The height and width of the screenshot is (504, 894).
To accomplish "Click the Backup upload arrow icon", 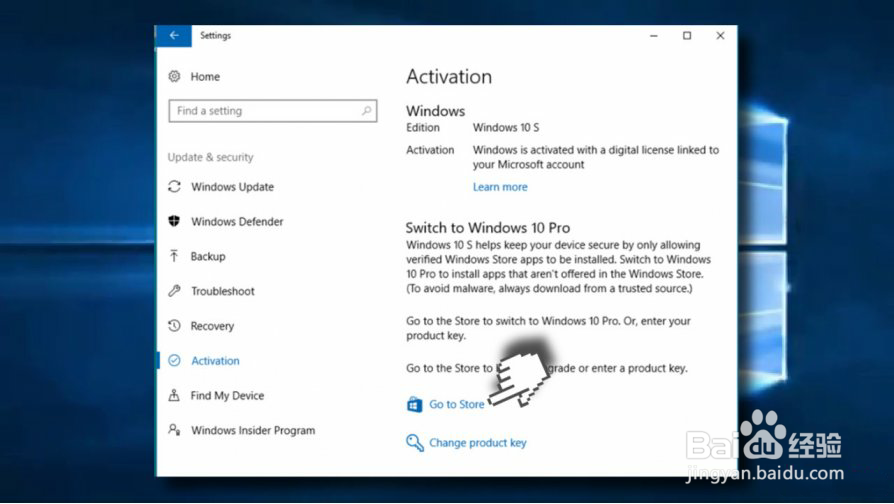I will click(174, 256).
